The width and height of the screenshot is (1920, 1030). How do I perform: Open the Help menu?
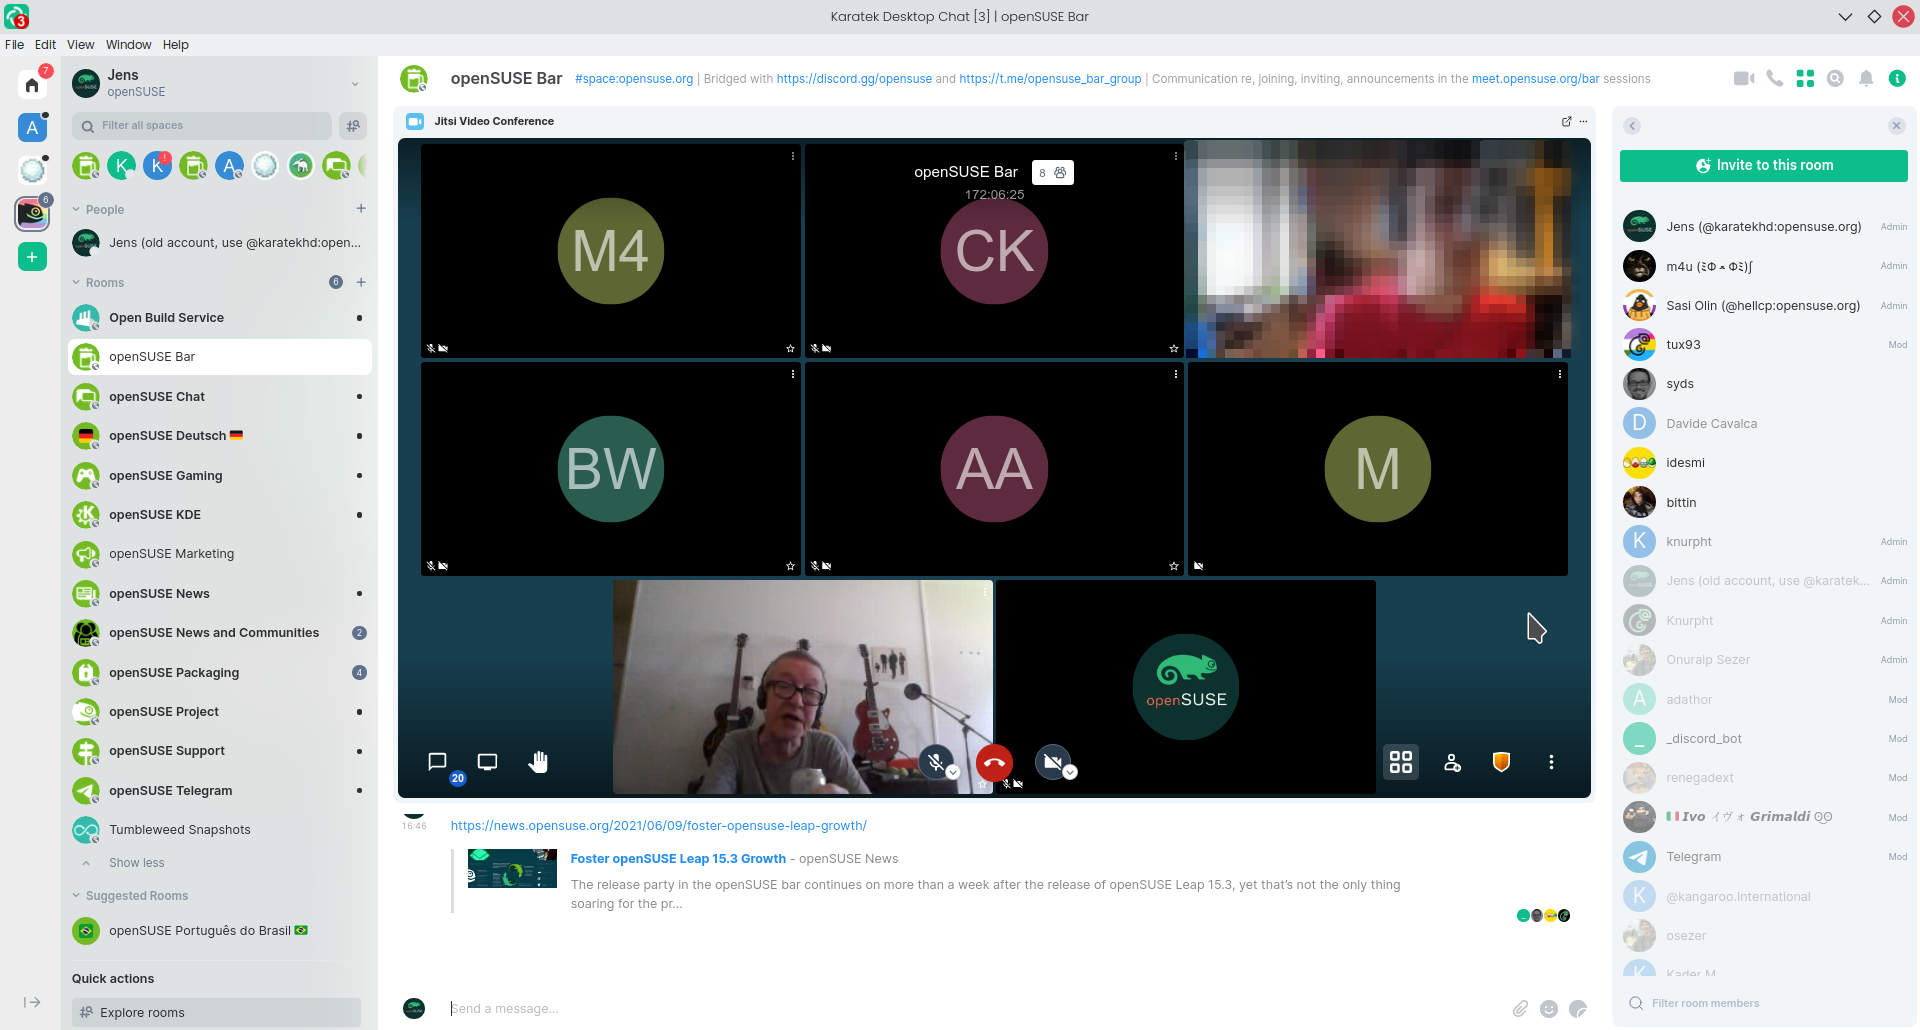176,45
